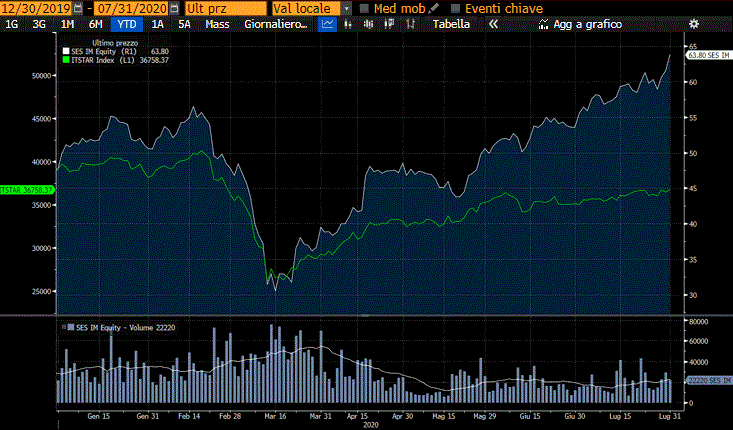The width and height of the screenshot is (733, 430).
Task: Click the Feb 14 date axis label
Action: tap(188, 416)
